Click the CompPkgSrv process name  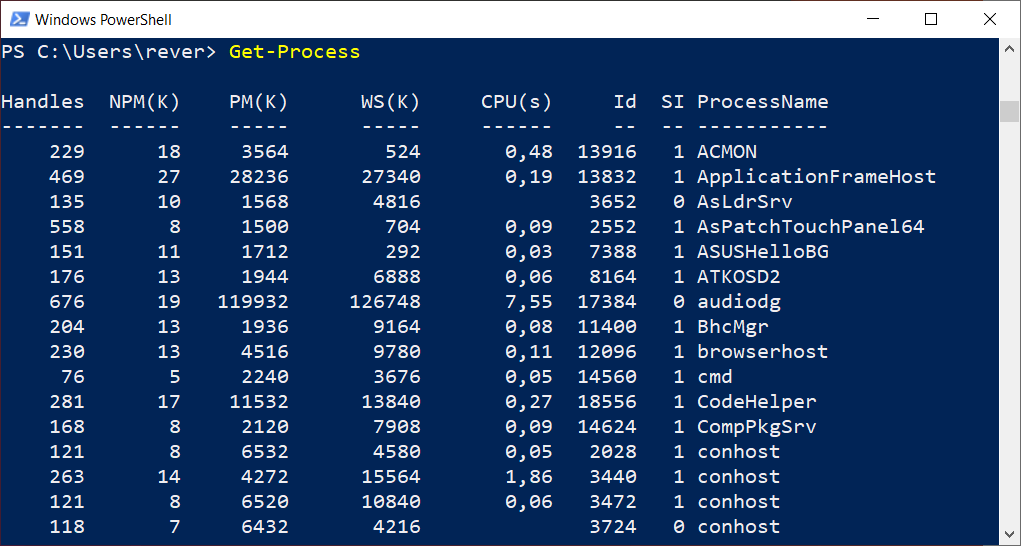pyautogui.click(x=757, y=427)
